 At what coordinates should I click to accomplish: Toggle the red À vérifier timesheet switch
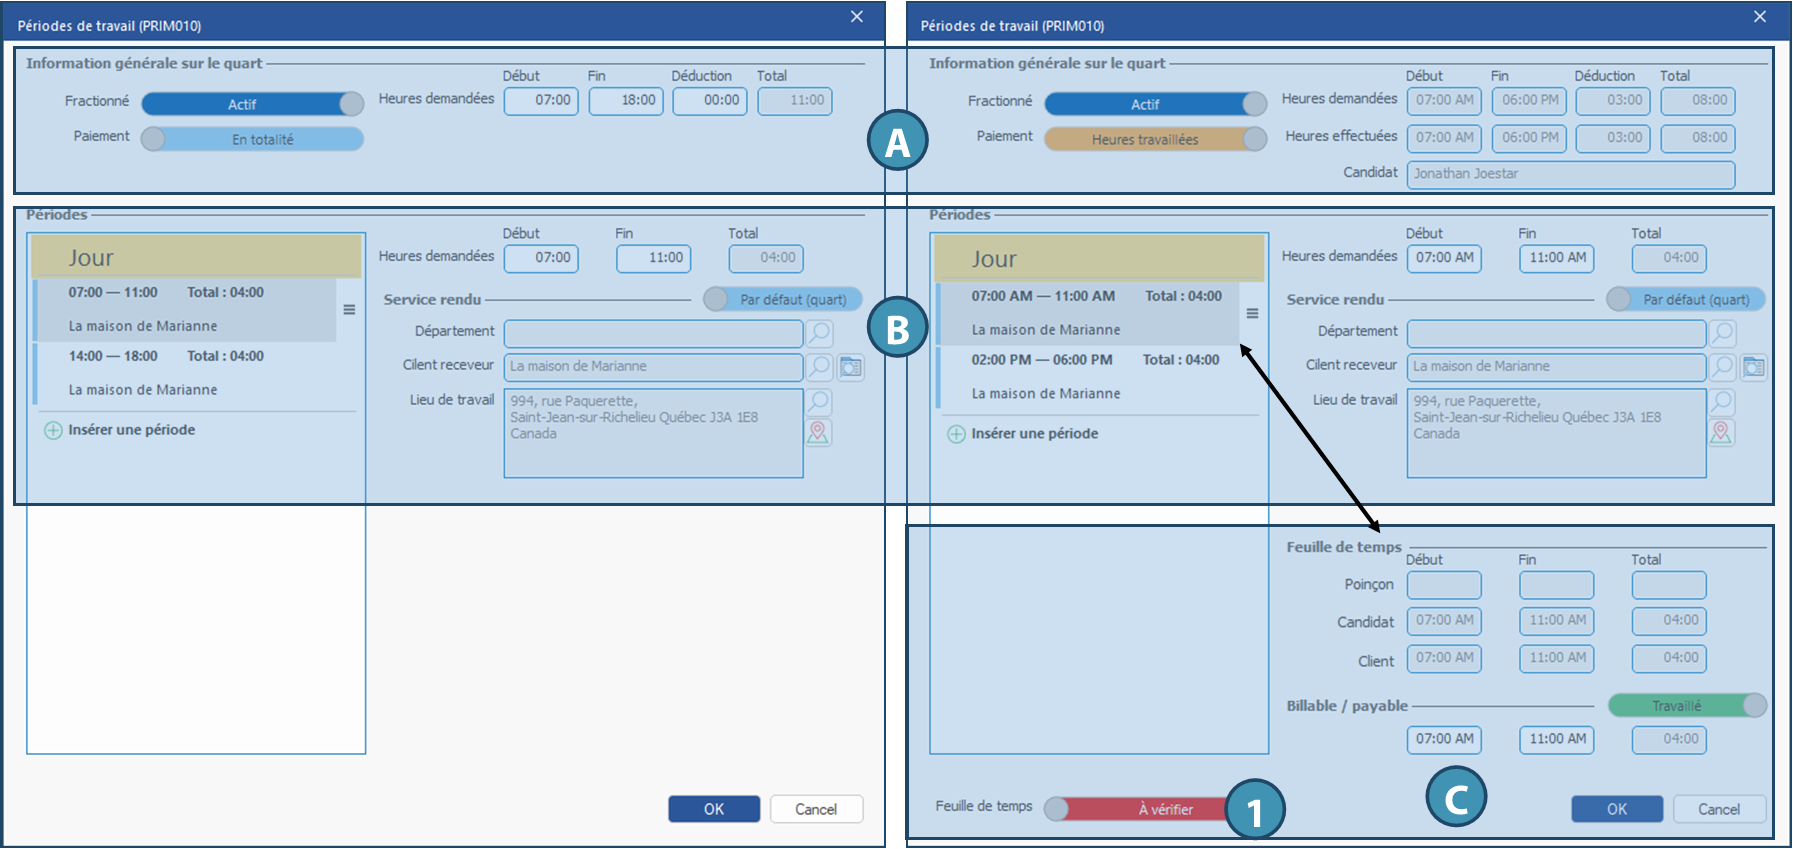[x=1140, y=809]
